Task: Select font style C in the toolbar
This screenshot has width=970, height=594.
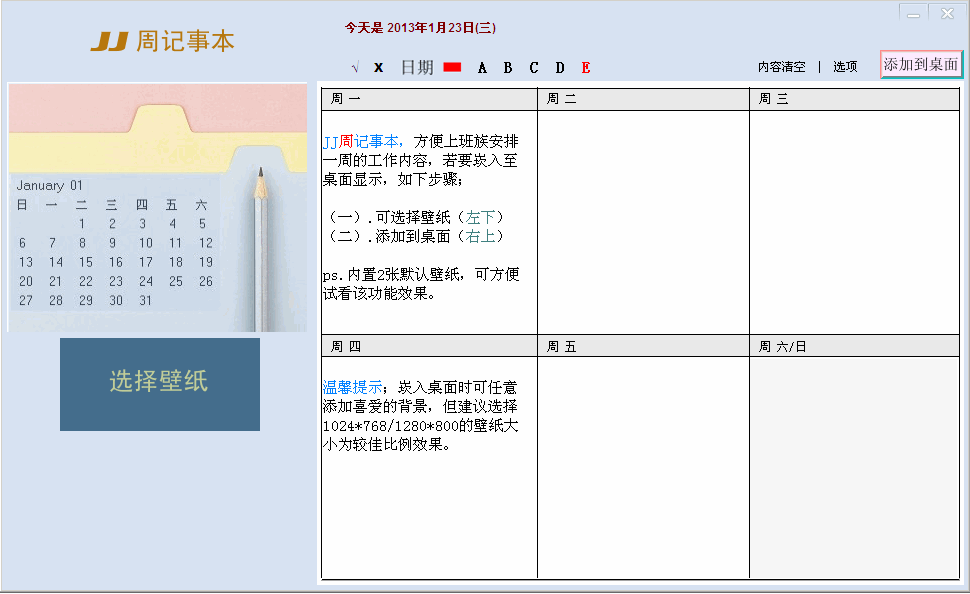Action: (x=534, y=68)
